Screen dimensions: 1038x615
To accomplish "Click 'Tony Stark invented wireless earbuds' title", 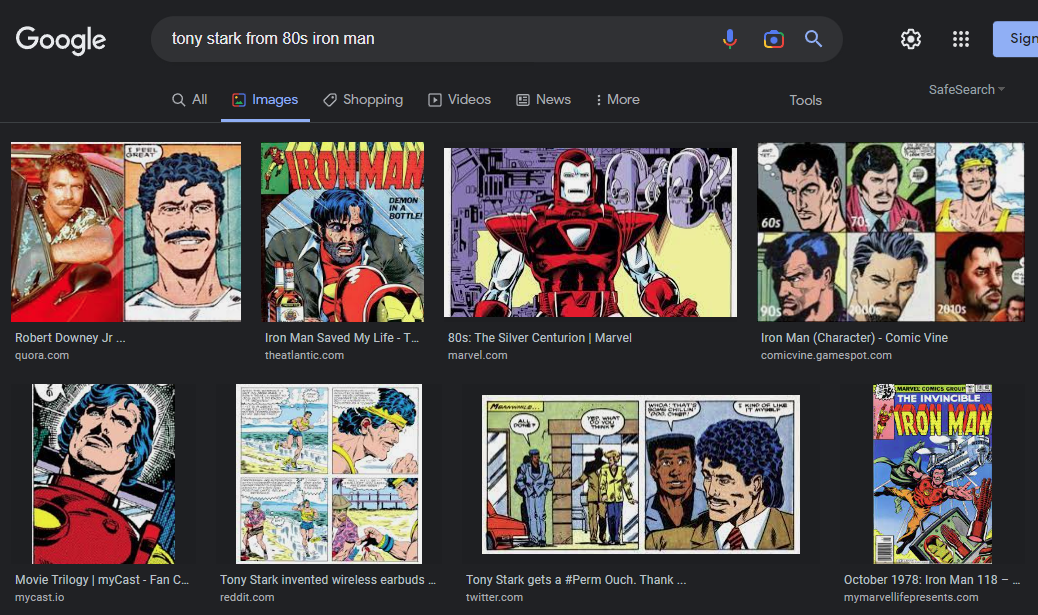I will 328,580.
